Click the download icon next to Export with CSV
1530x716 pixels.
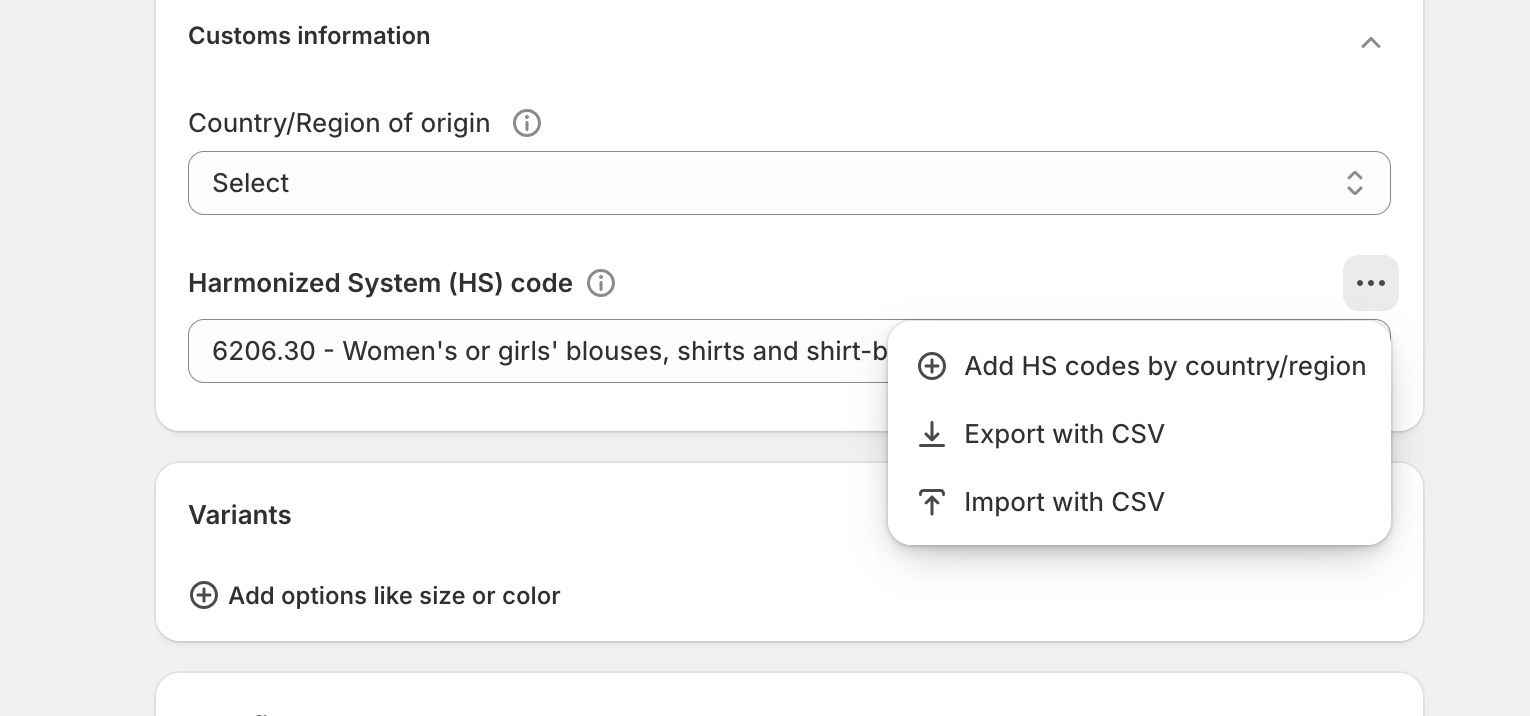(932, 434)
